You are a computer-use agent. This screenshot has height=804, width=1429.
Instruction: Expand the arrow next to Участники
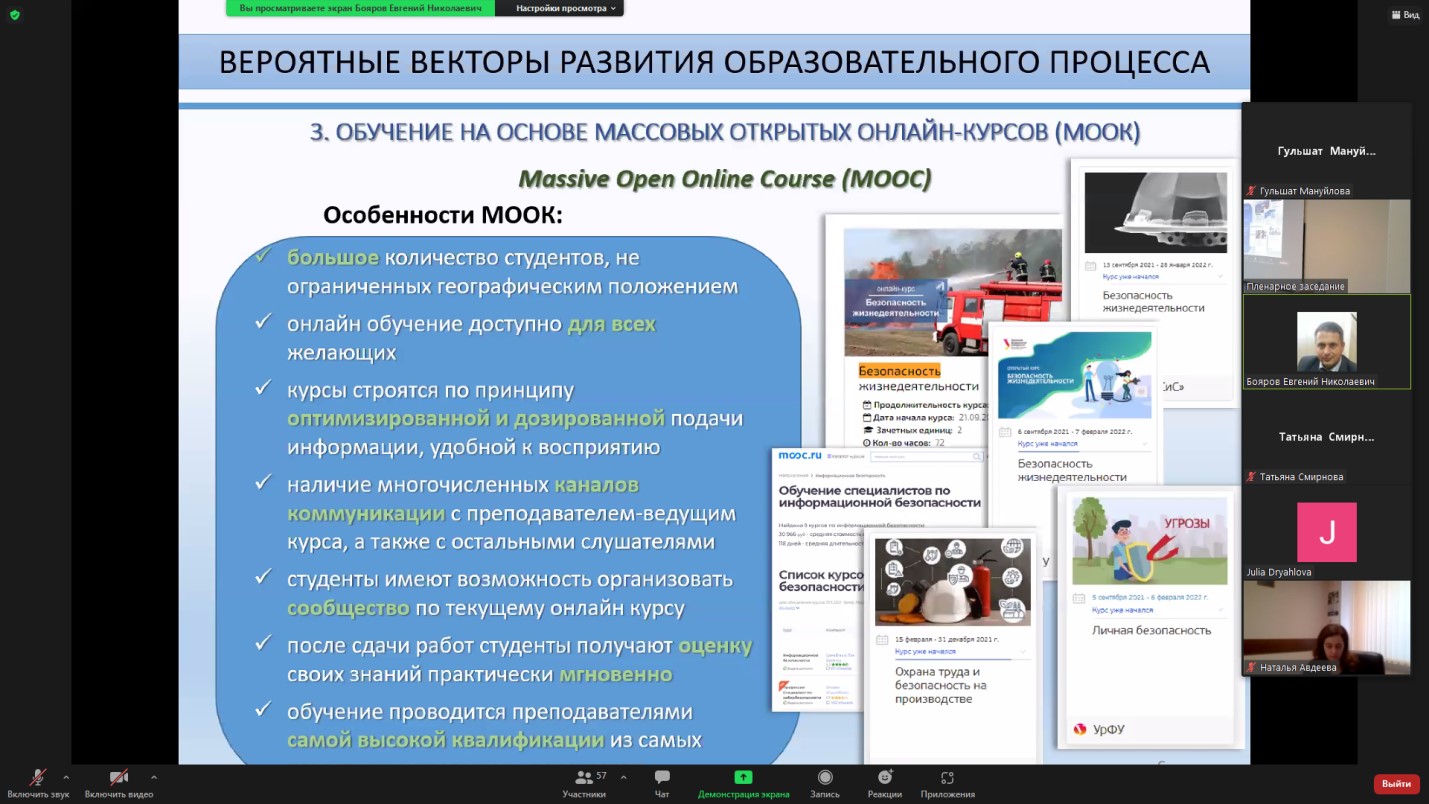click(x=623, y=777)
